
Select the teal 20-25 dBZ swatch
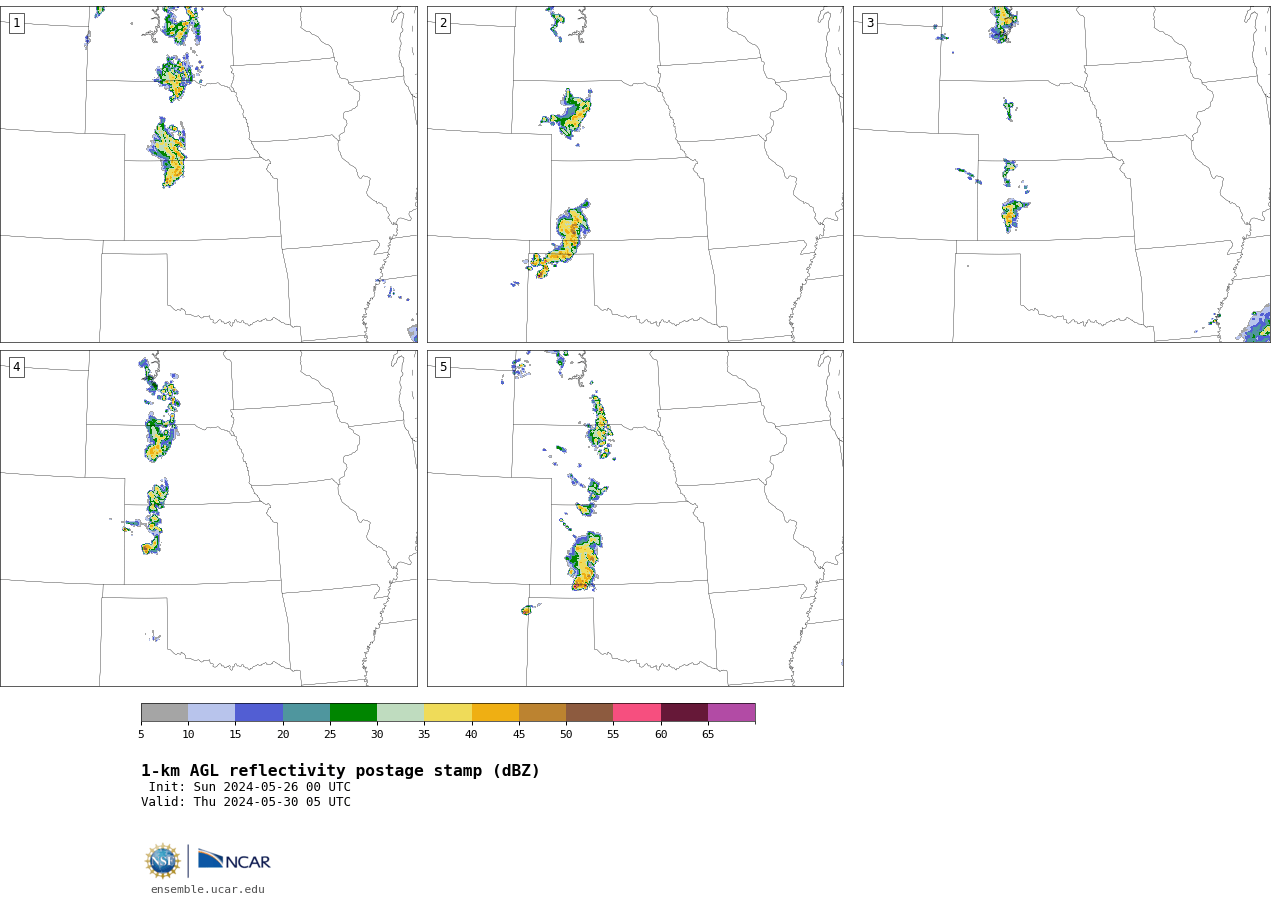[306, 713]
